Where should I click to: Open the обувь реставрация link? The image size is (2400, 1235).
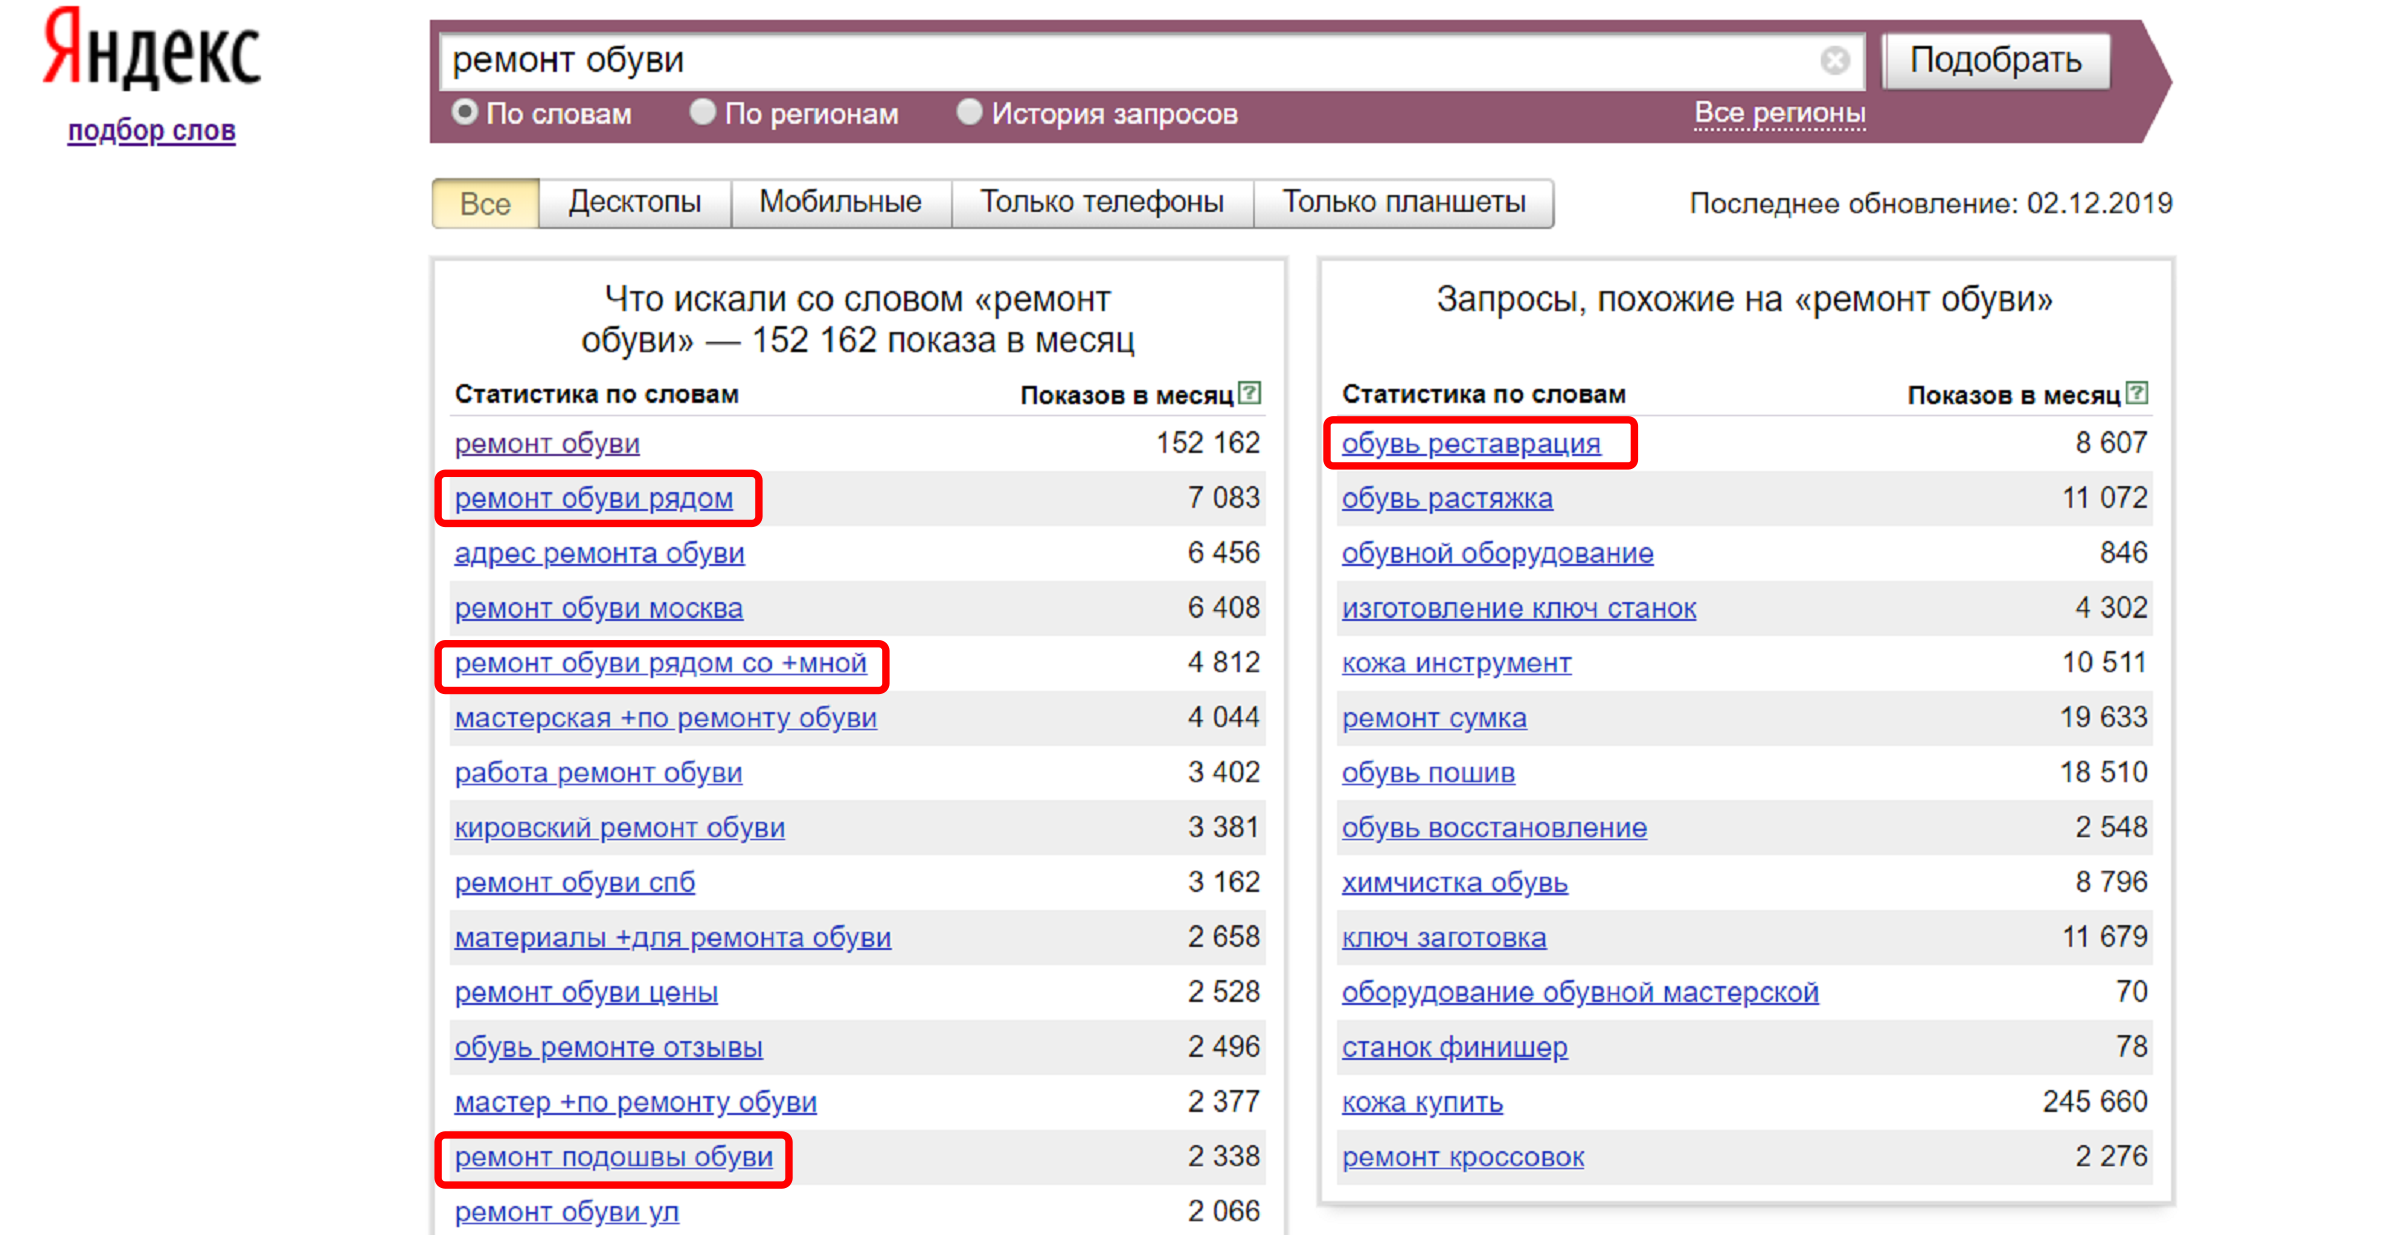[x=1471, y=443]
